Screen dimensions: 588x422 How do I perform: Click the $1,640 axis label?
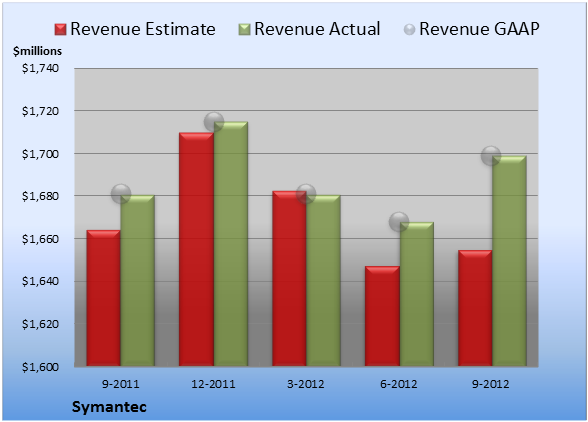point(40,281)
